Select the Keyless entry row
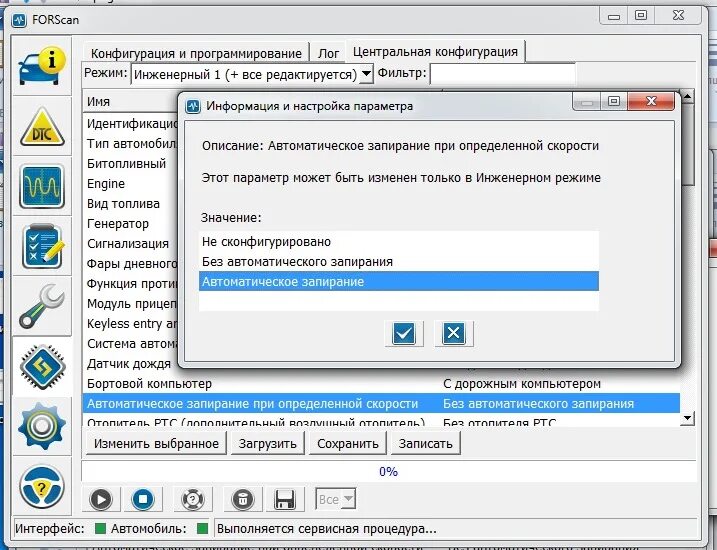Screen dimensions: 717x550 click(132, 324)
